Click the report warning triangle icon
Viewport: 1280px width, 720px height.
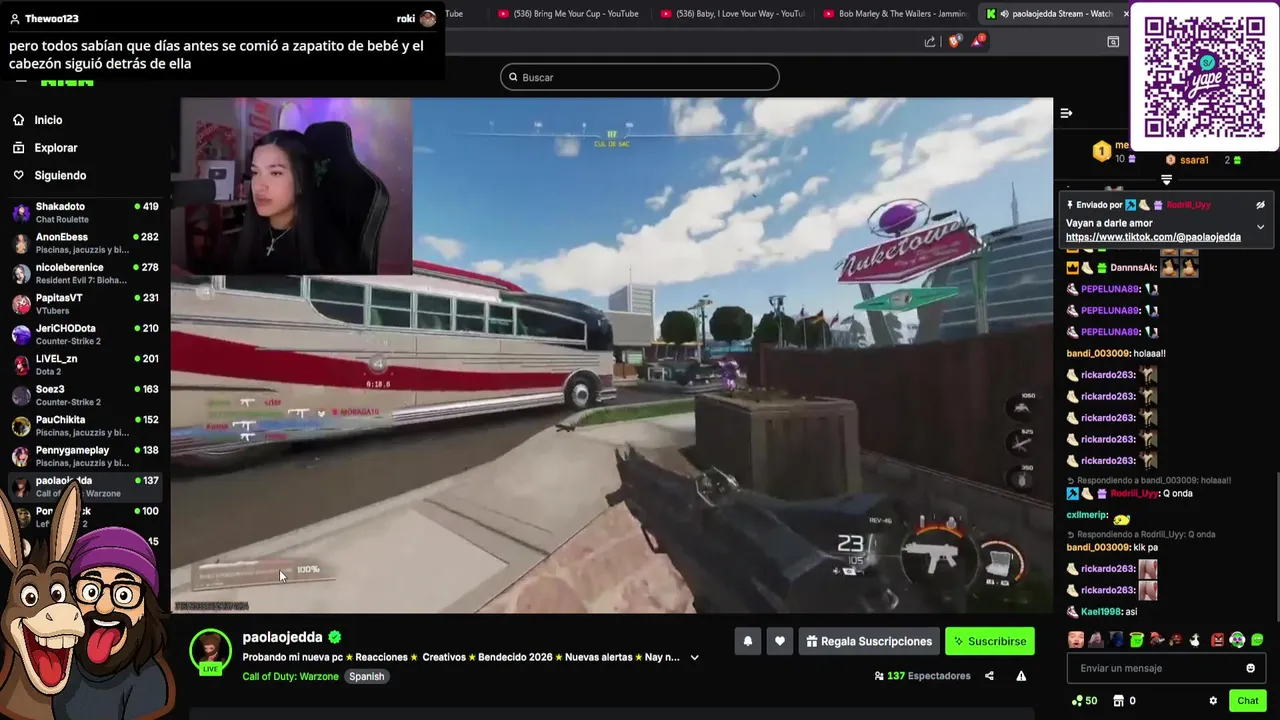click(1021, 676)
